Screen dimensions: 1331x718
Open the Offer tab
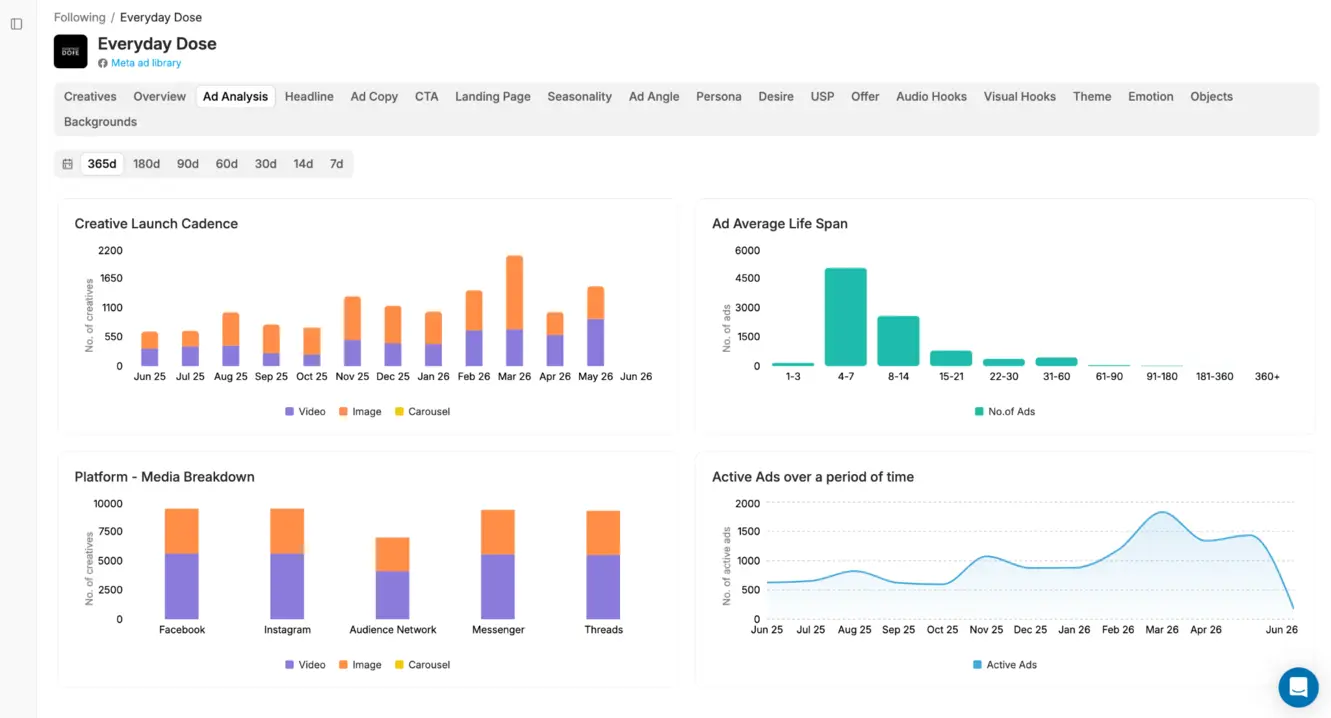point(865,97)
